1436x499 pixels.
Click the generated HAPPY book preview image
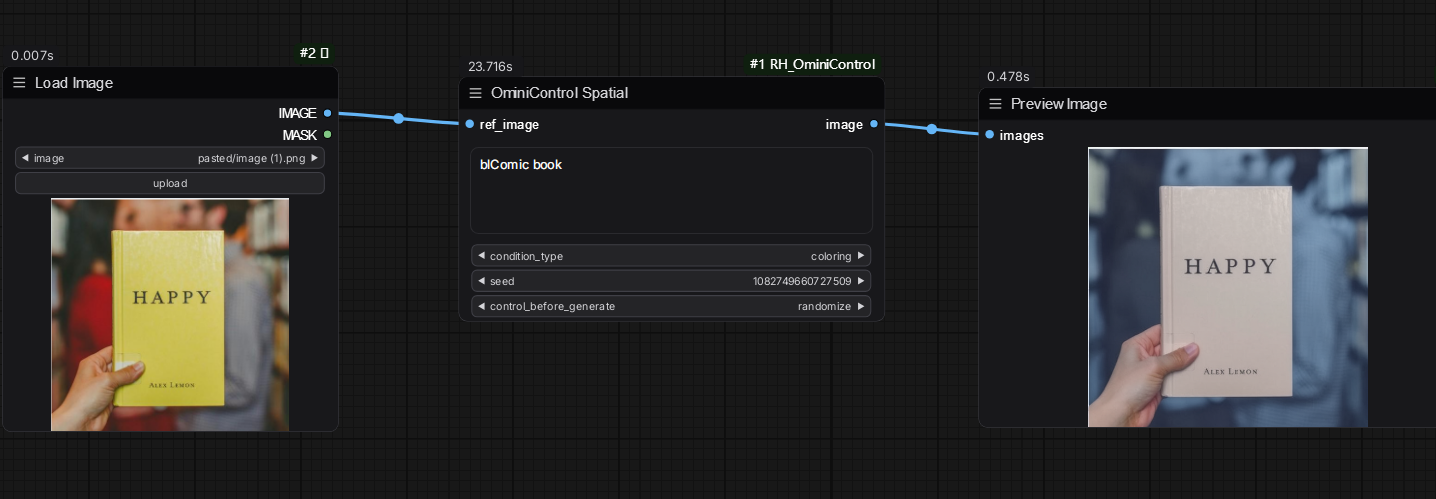click(x=1227, y=287)
